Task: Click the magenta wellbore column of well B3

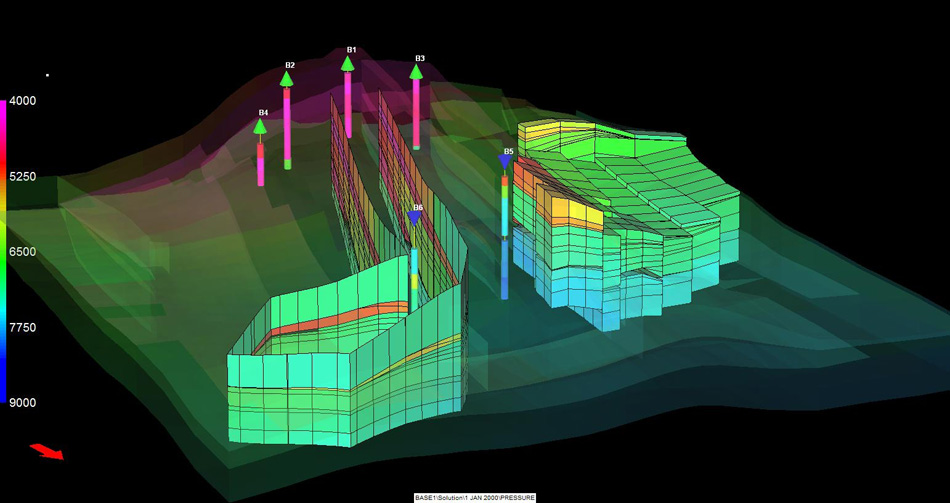Action: [x=416, y=110]
